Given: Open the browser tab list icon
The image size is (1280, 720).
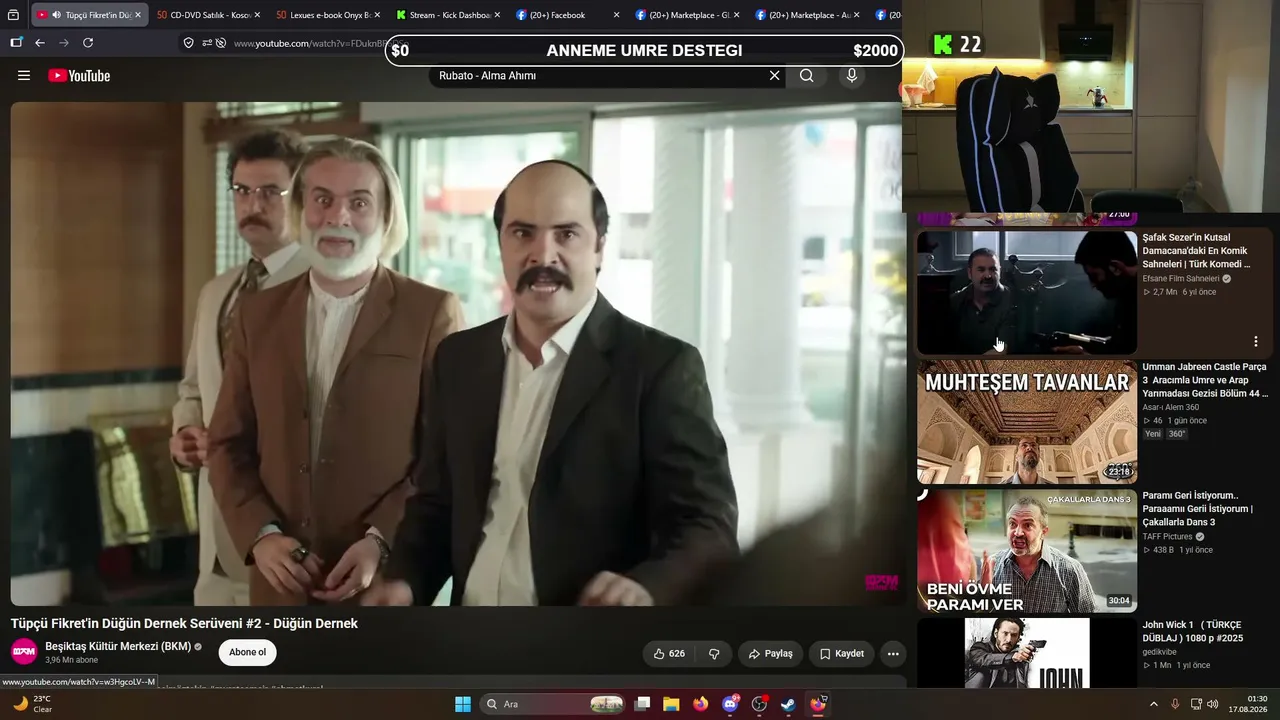Looking at the screenshot, I should click(14, 15).
